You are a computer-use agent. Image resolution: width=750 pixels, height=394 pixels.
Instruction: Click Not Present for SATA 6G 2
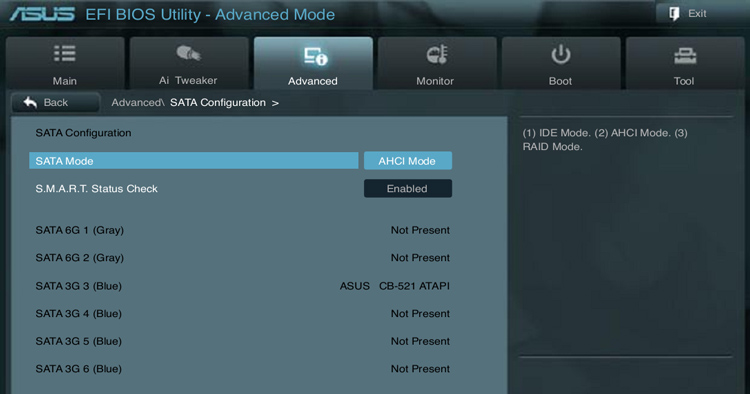click(420, 258)
